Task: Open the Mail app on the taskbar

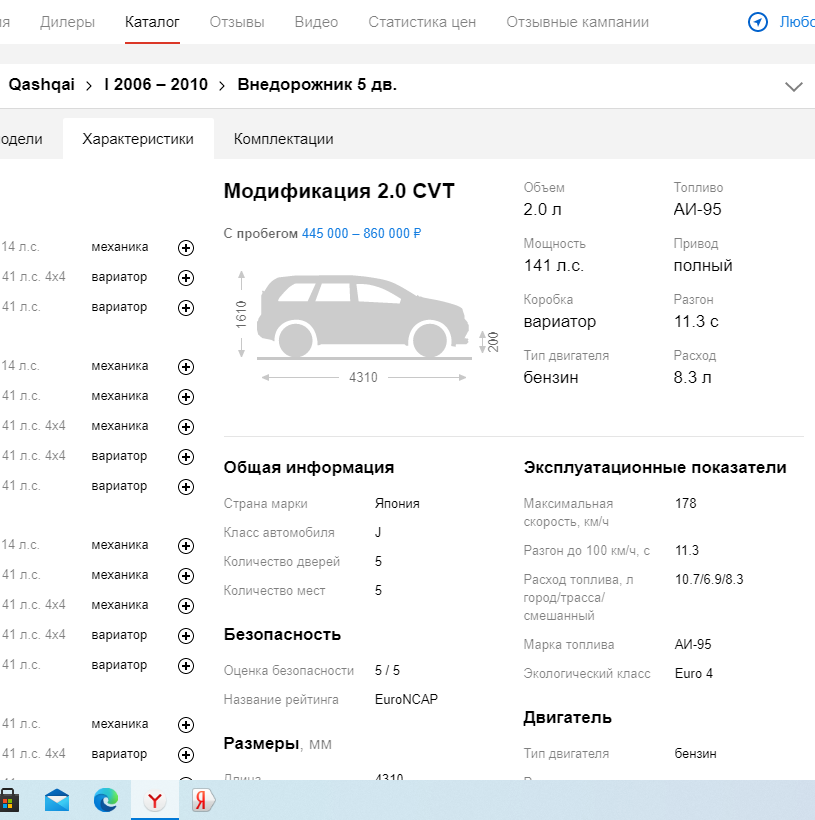Action: pyautogui.click(x=57, y=800)
